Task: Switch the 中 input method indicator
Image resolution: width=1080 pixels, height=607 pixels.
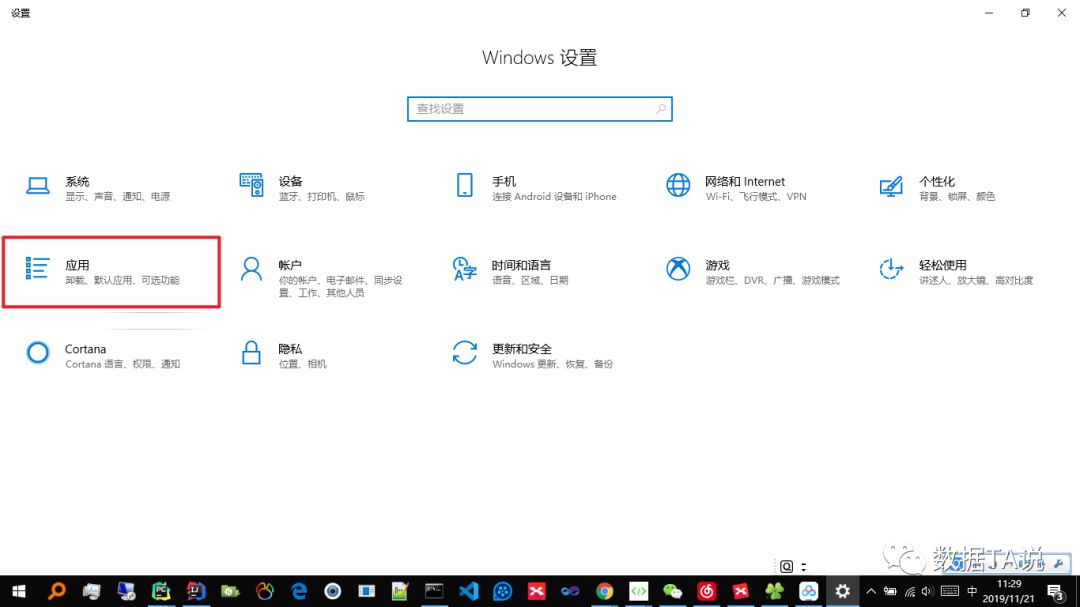Action: click(x=972, y=591)
